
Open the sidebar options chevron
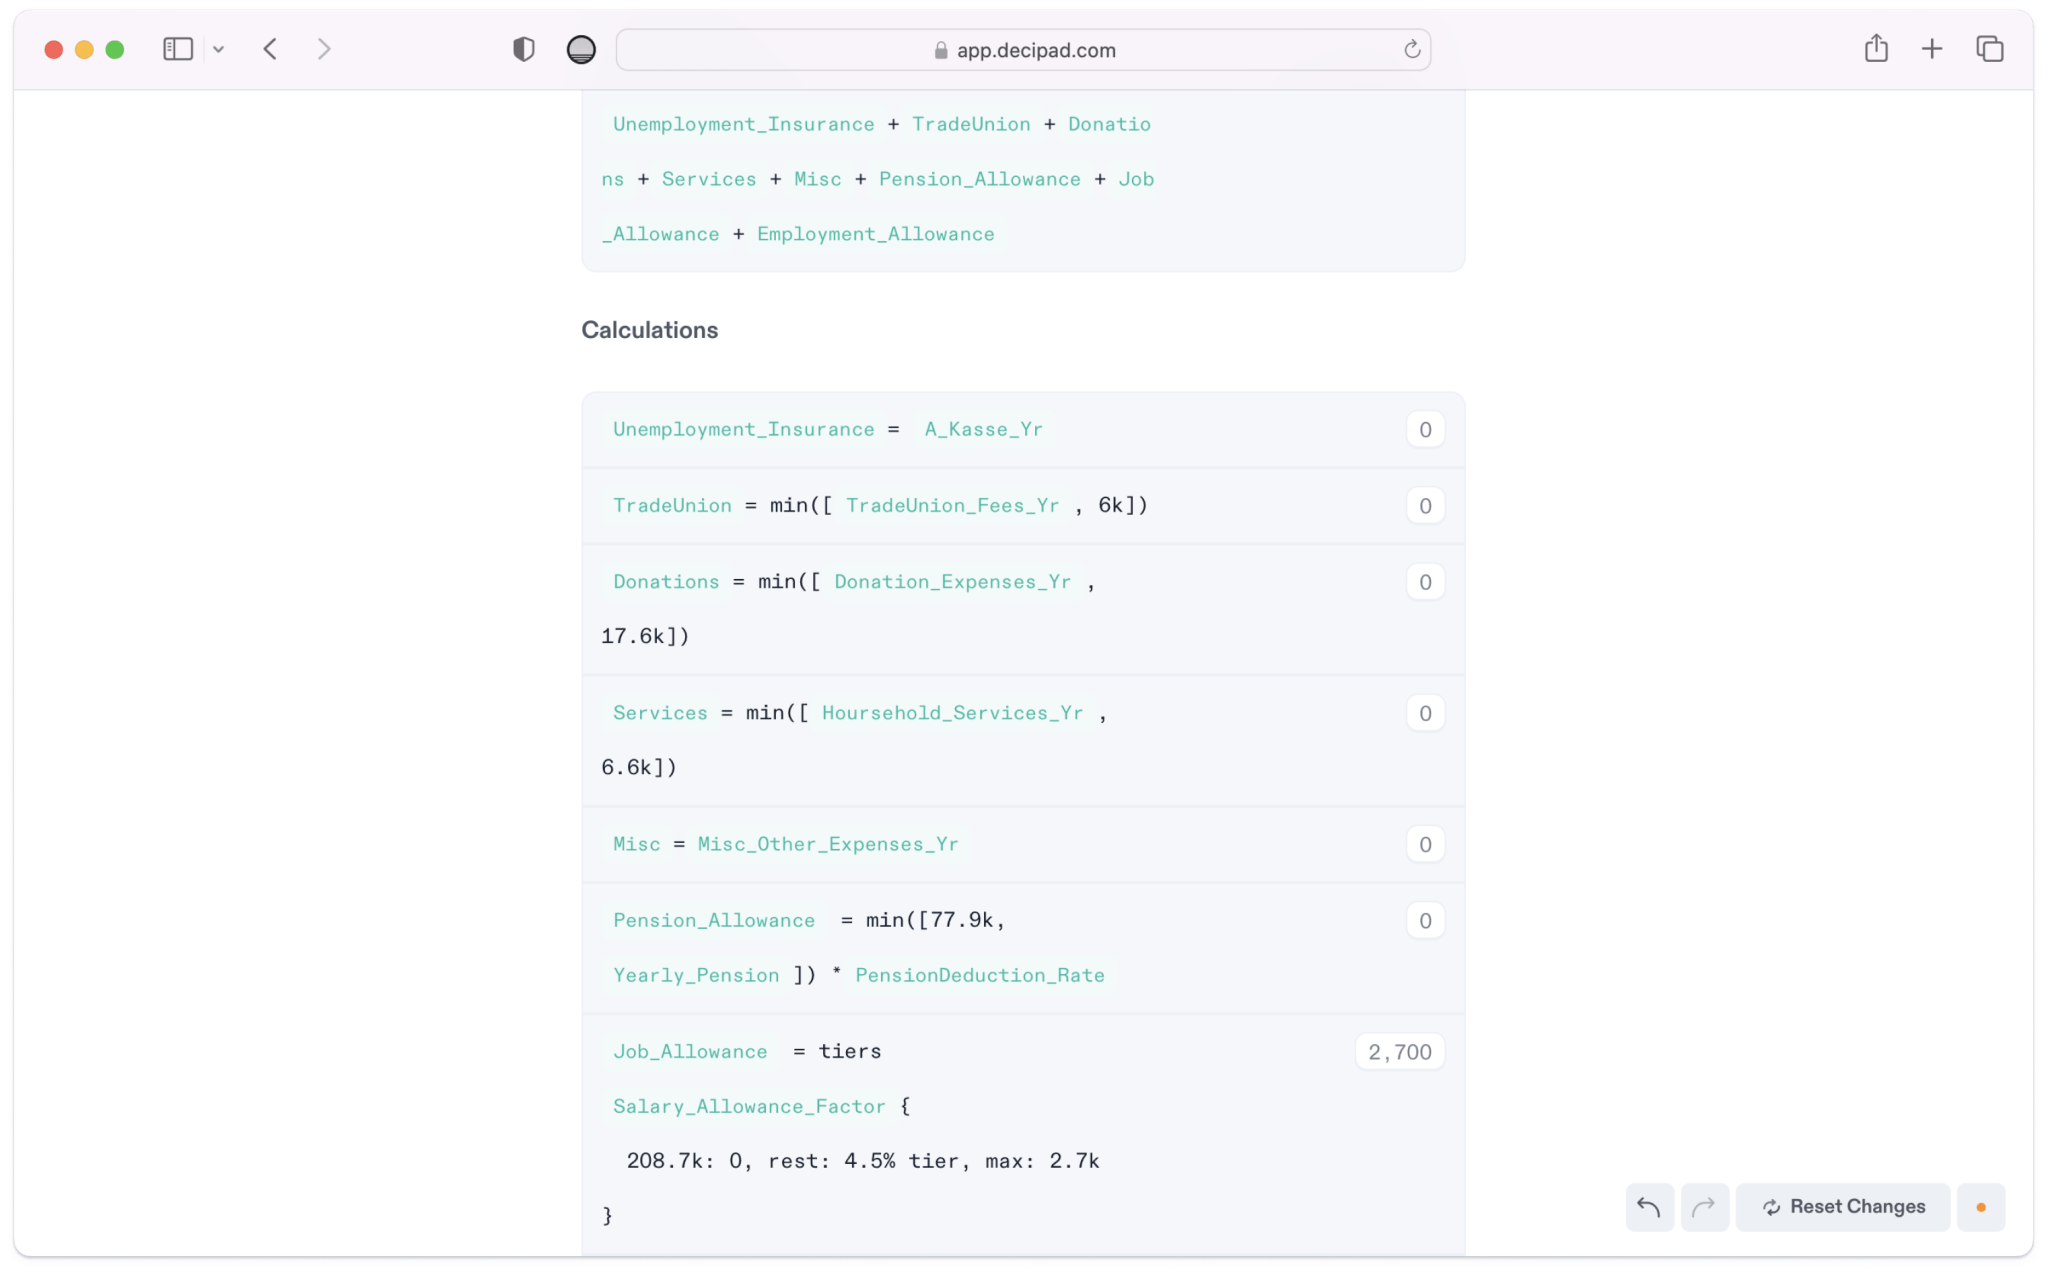218,49
